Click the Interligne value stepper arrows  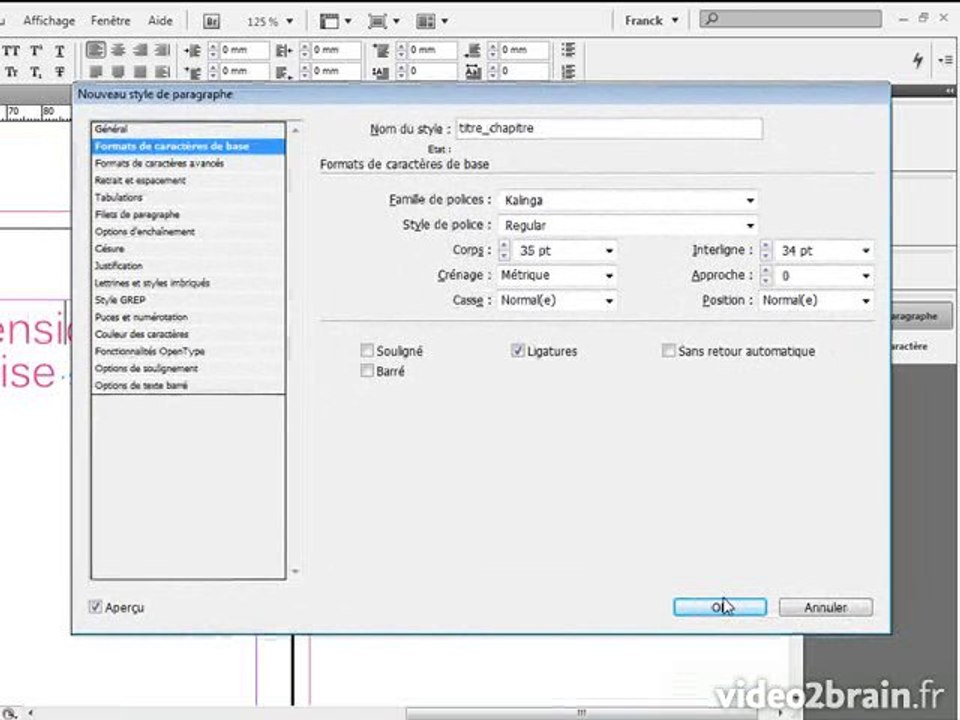[x=765, y=250]
